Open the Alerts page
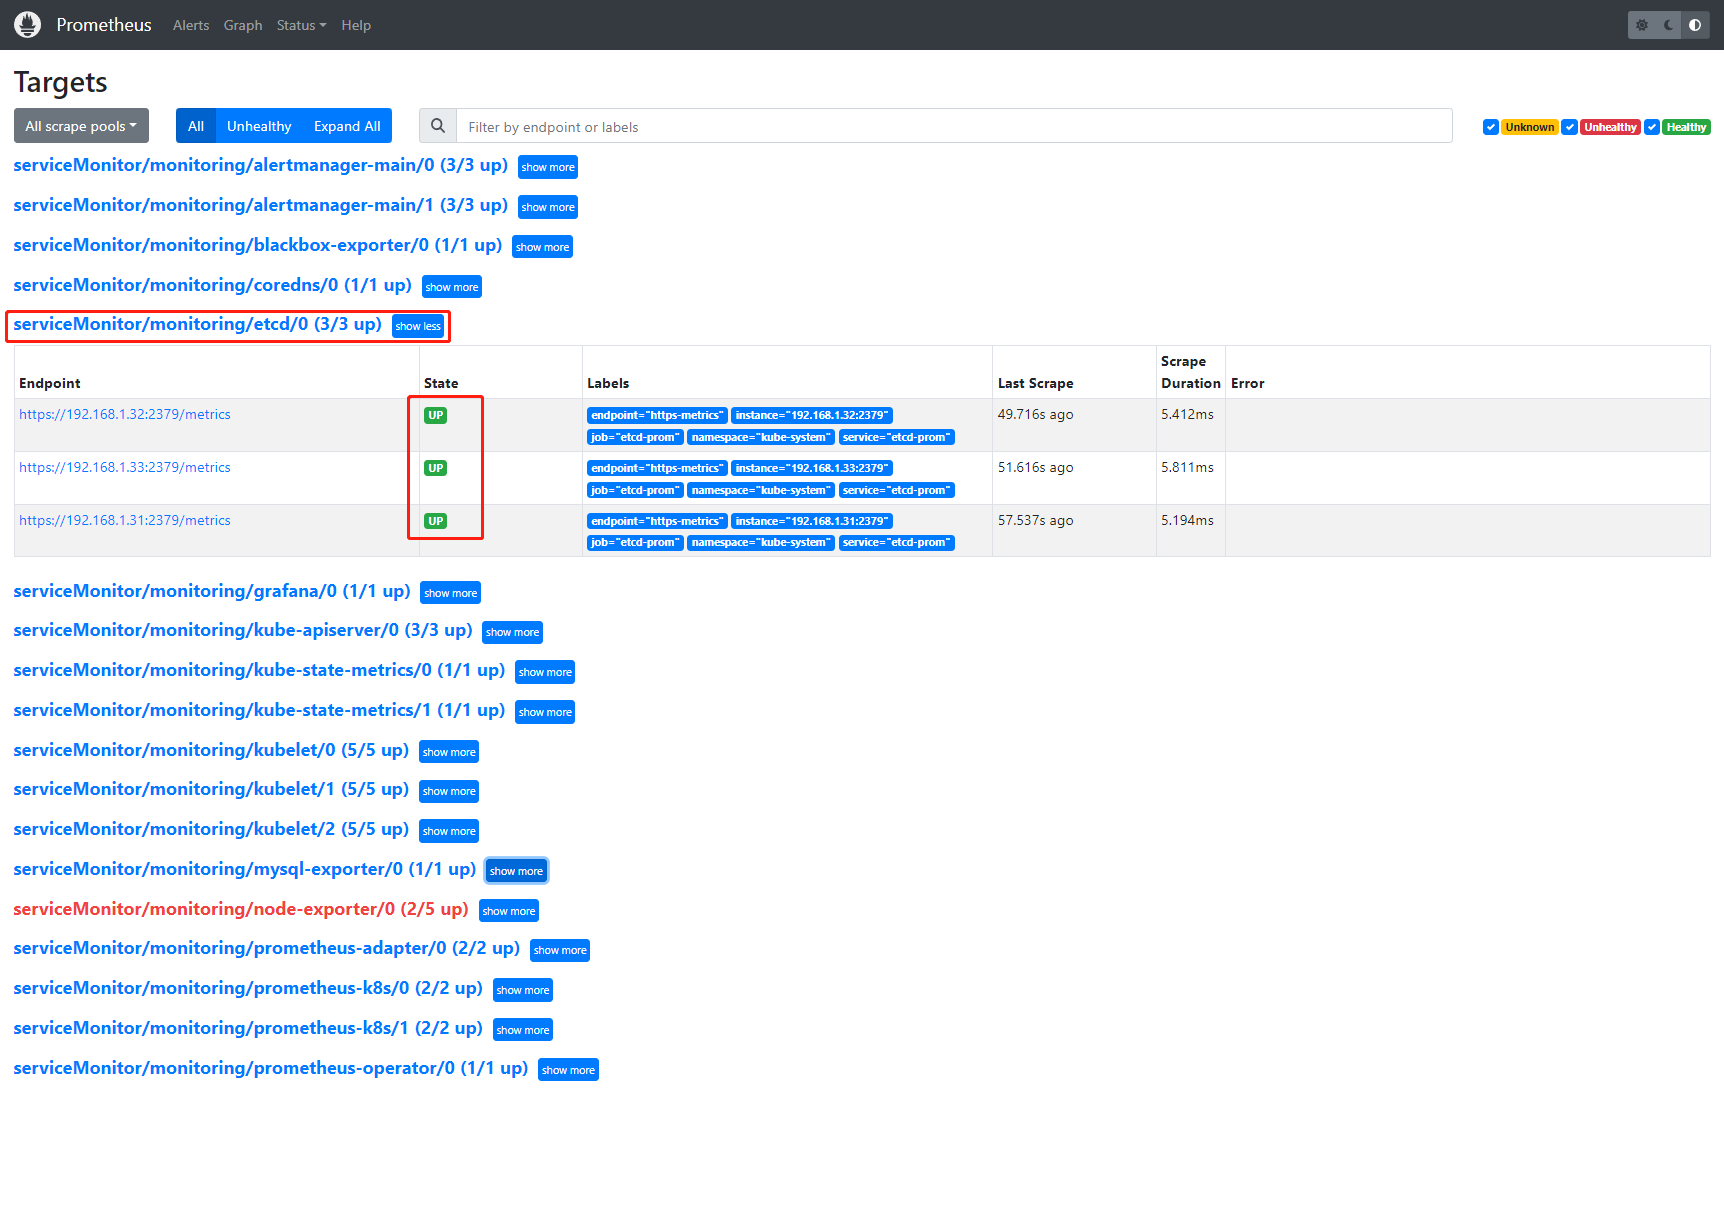The width and height of the screenshot is (1724, 1223). [x=191, y=25]
